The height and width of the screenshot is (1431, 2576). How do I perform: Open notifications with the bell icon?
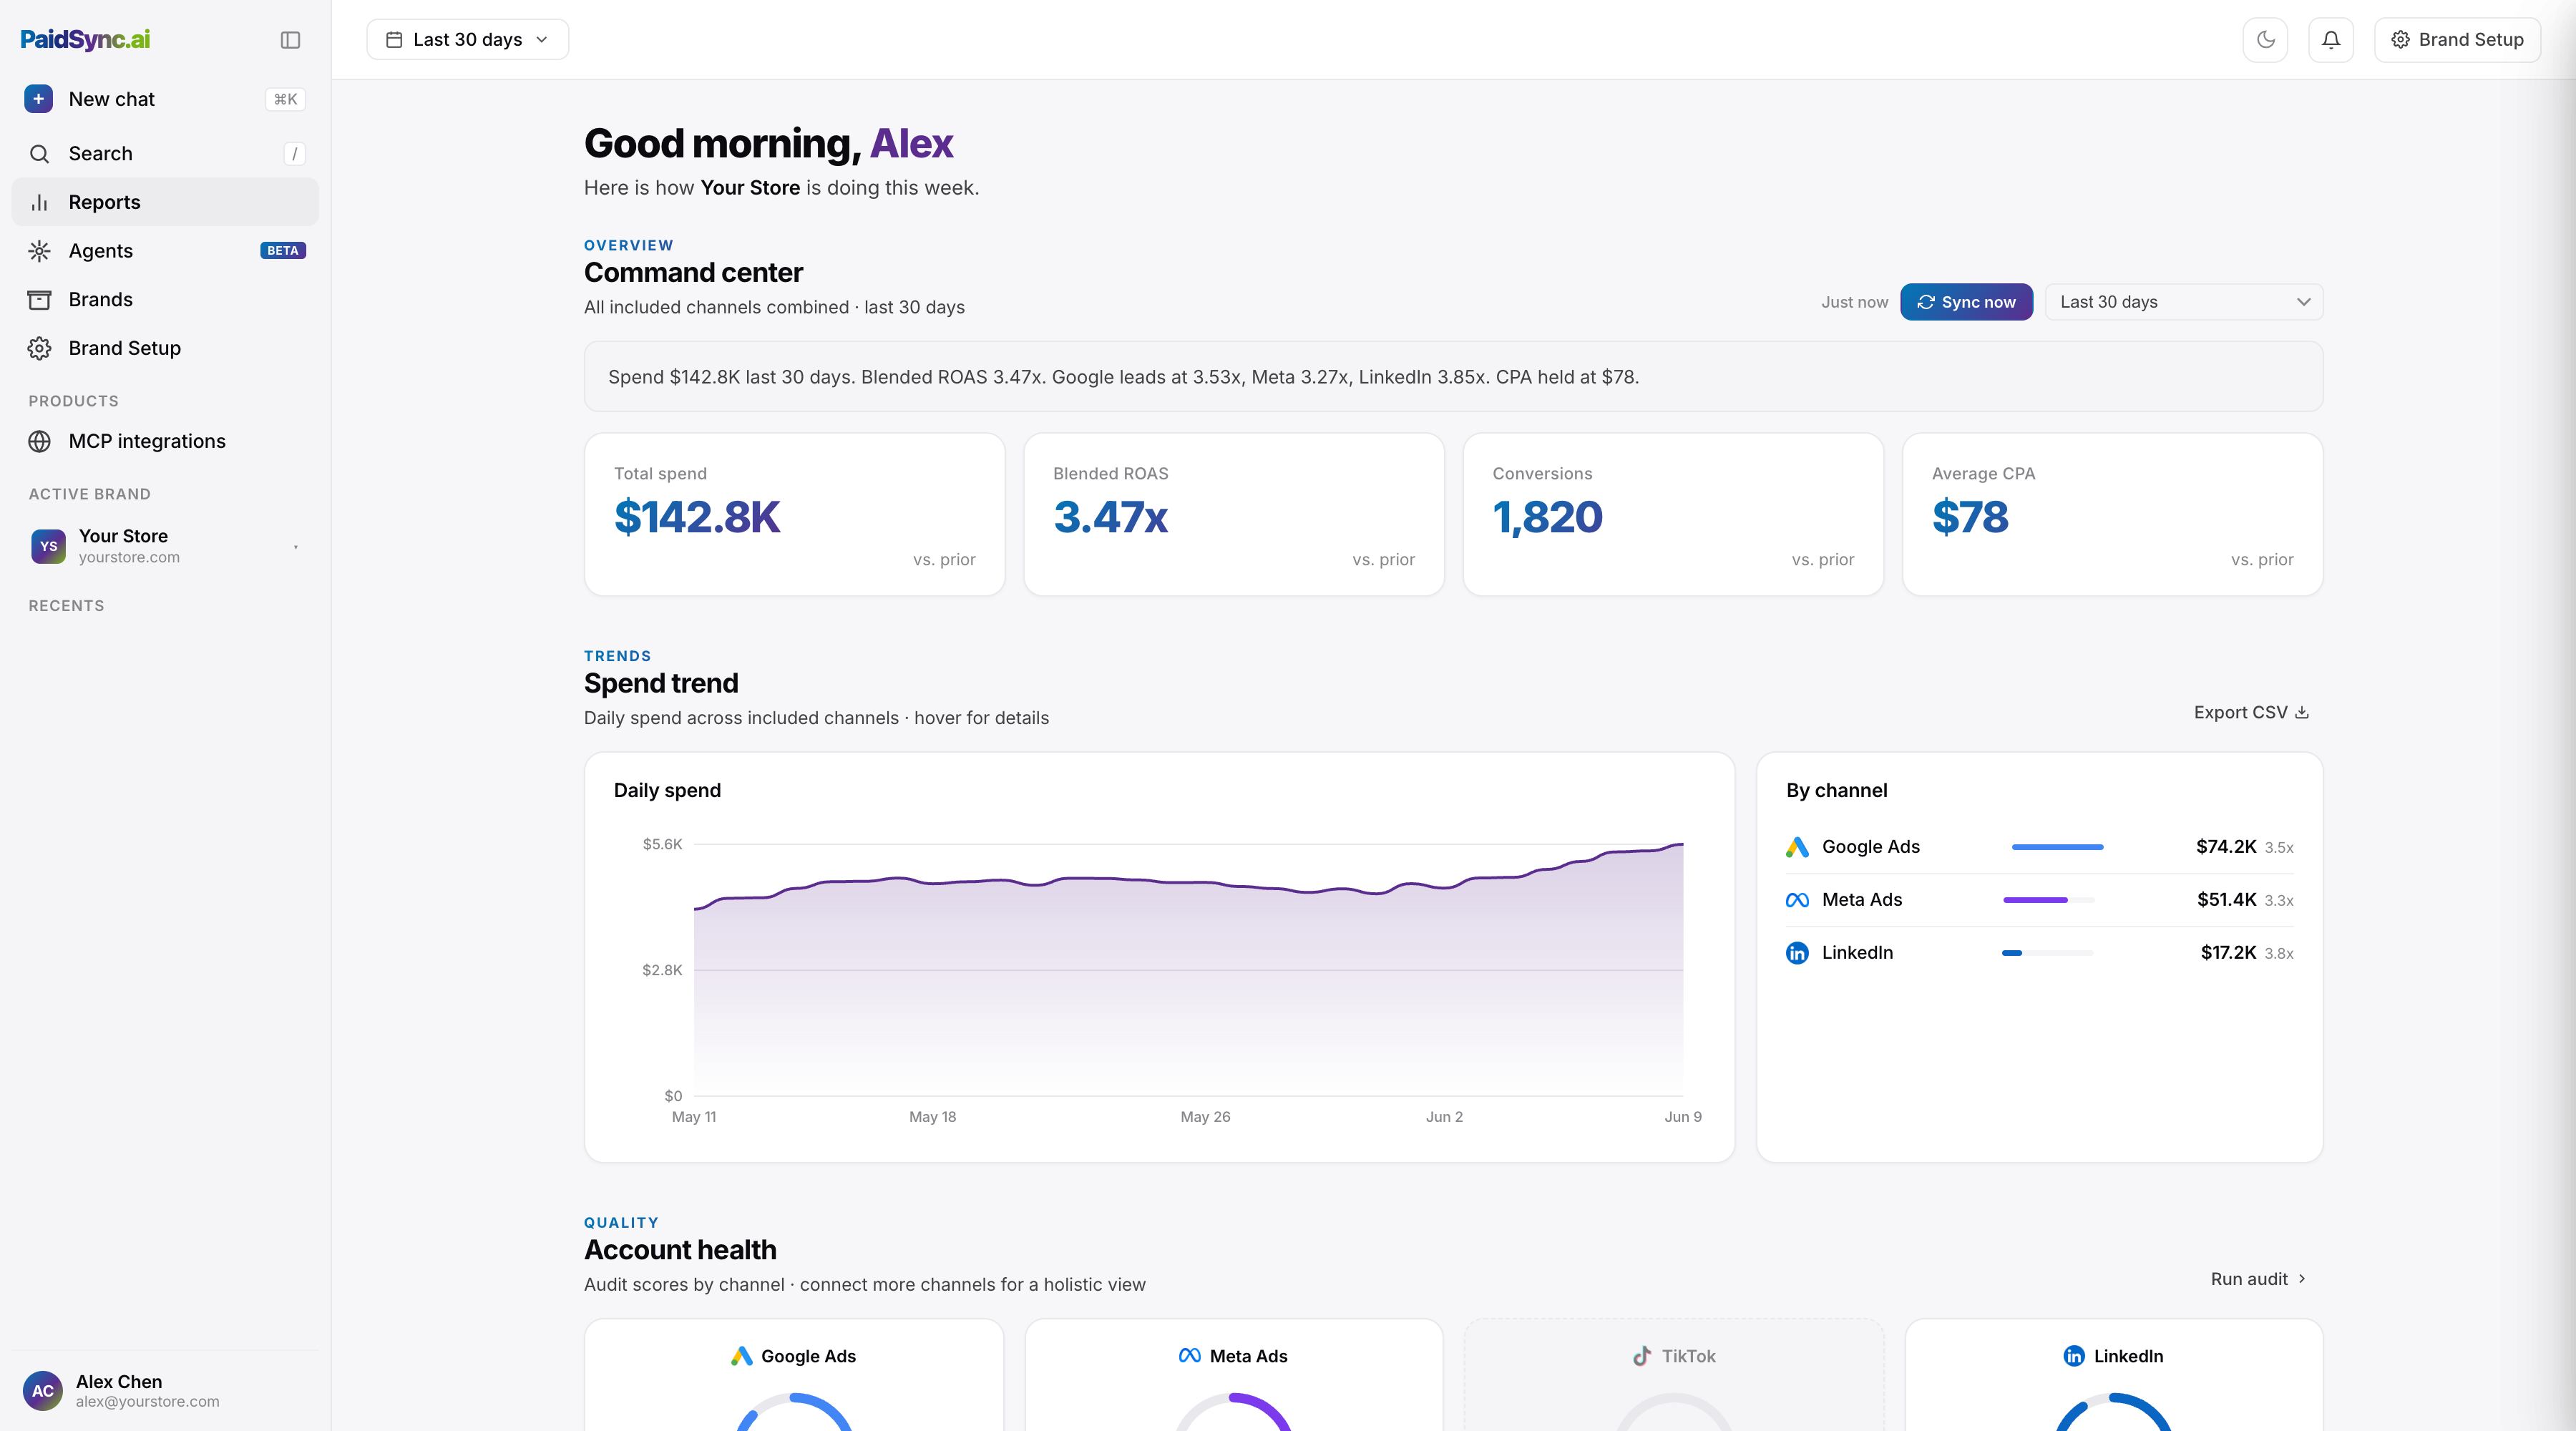2331,40
